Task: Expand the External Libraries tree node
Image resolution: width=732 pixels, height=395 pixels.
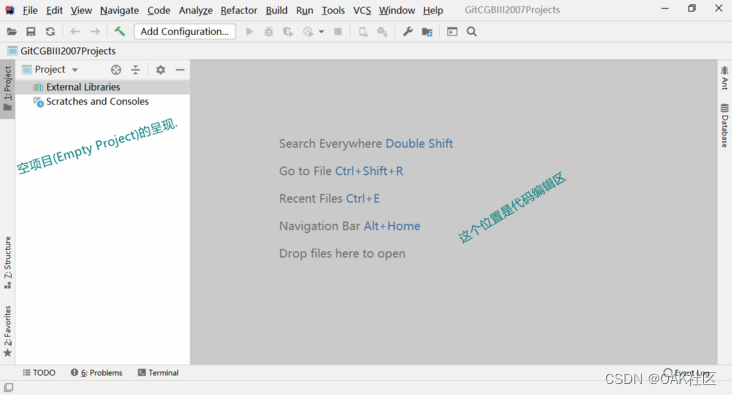Action: (77, 87)
